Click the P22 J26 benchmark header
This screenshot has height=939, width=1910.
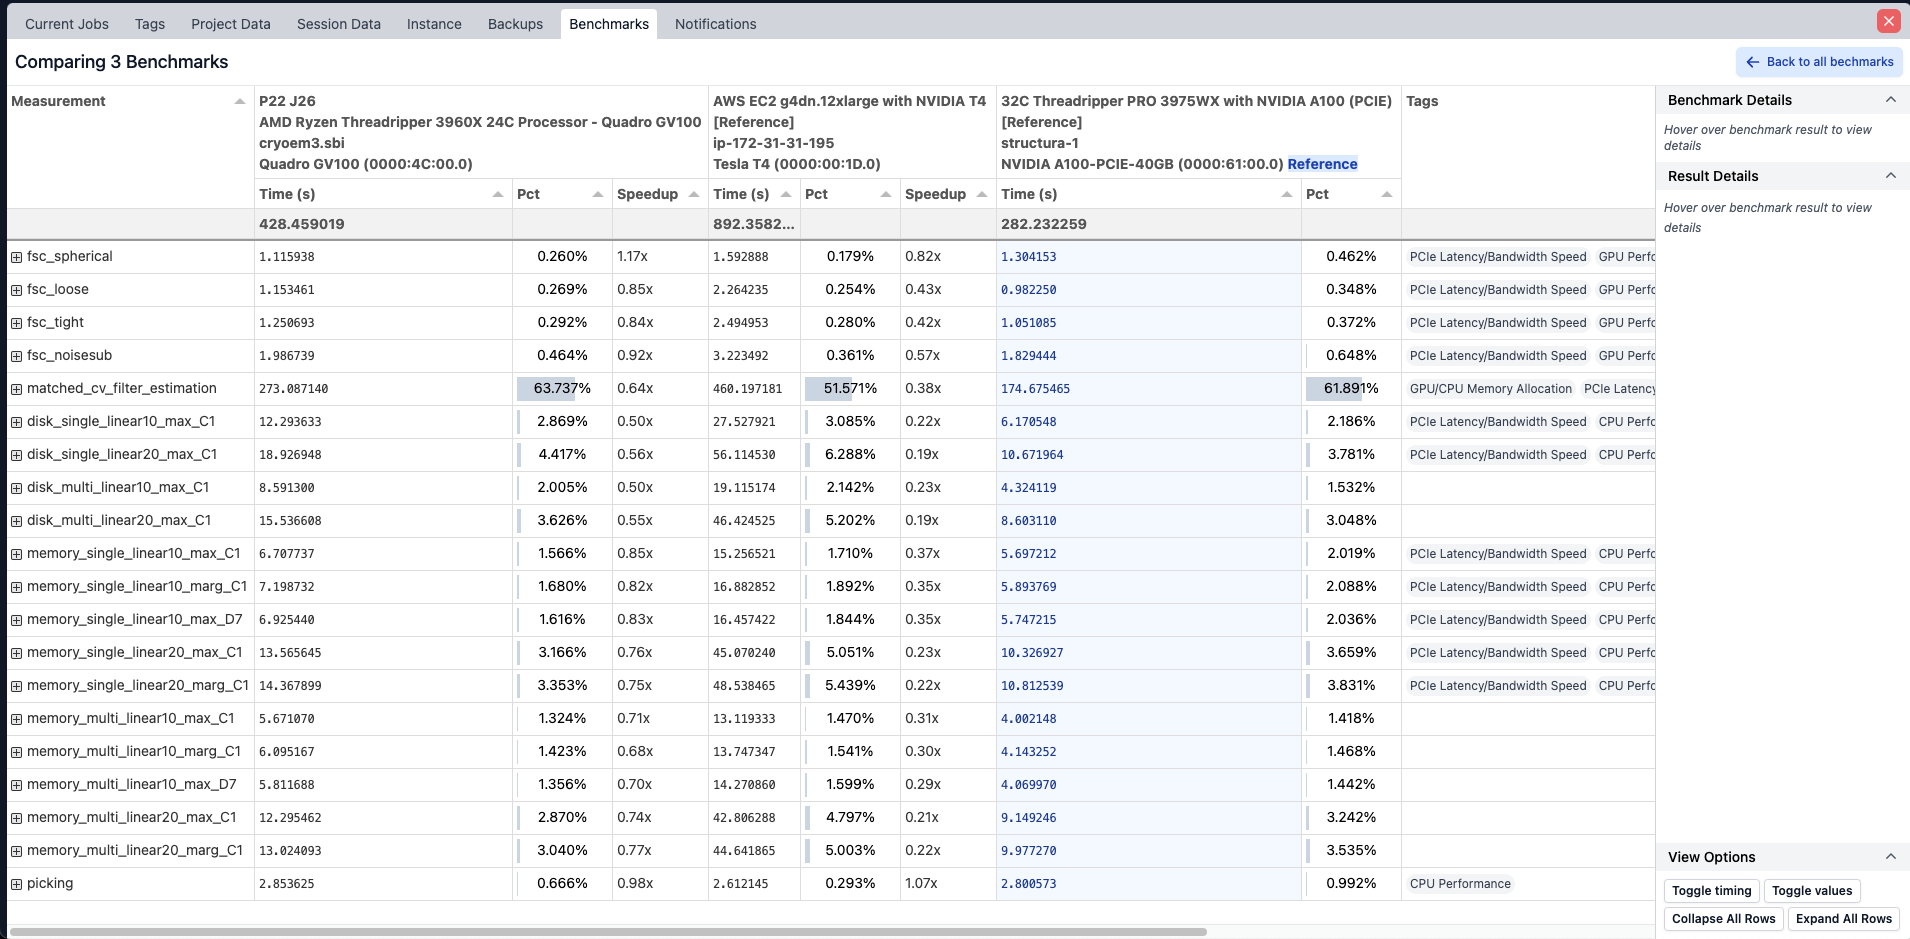[480, 132]
